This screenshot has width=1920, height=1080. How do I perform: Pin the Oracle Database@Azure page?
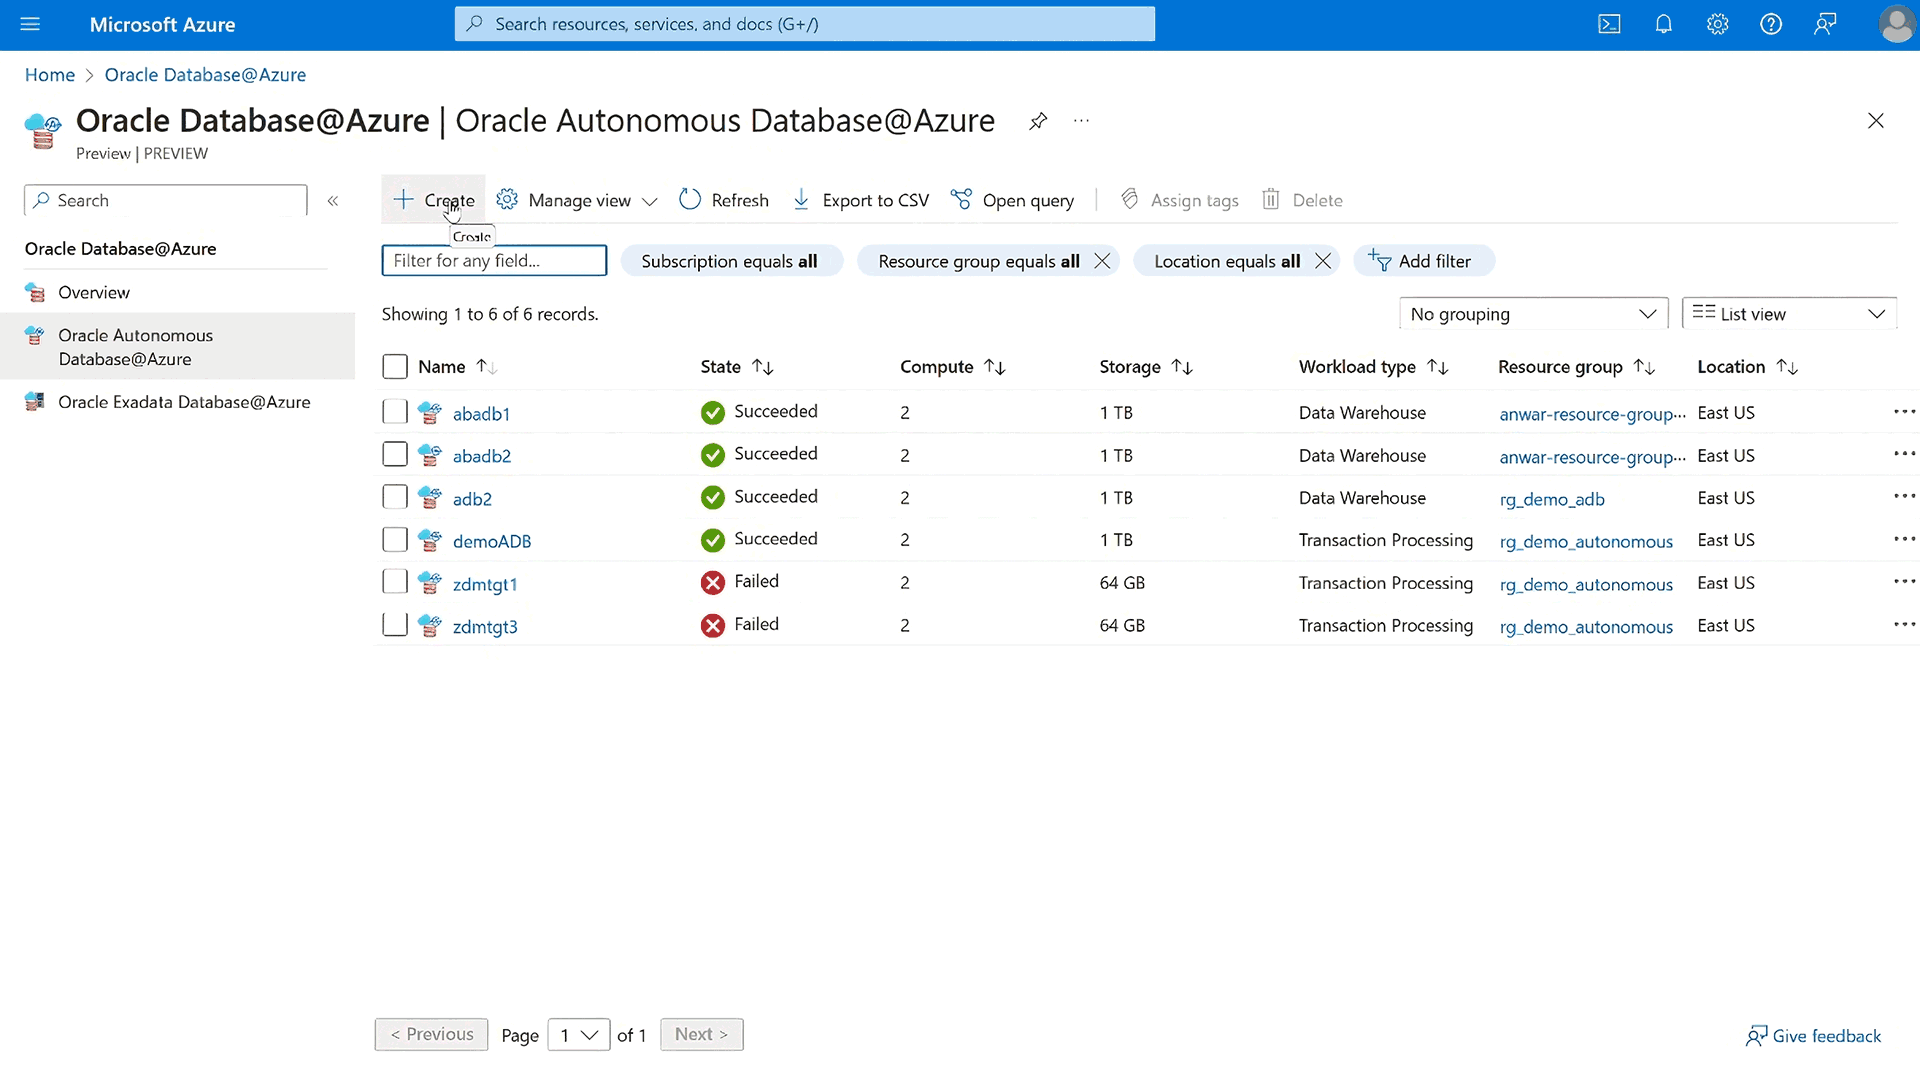[1038, 121]
